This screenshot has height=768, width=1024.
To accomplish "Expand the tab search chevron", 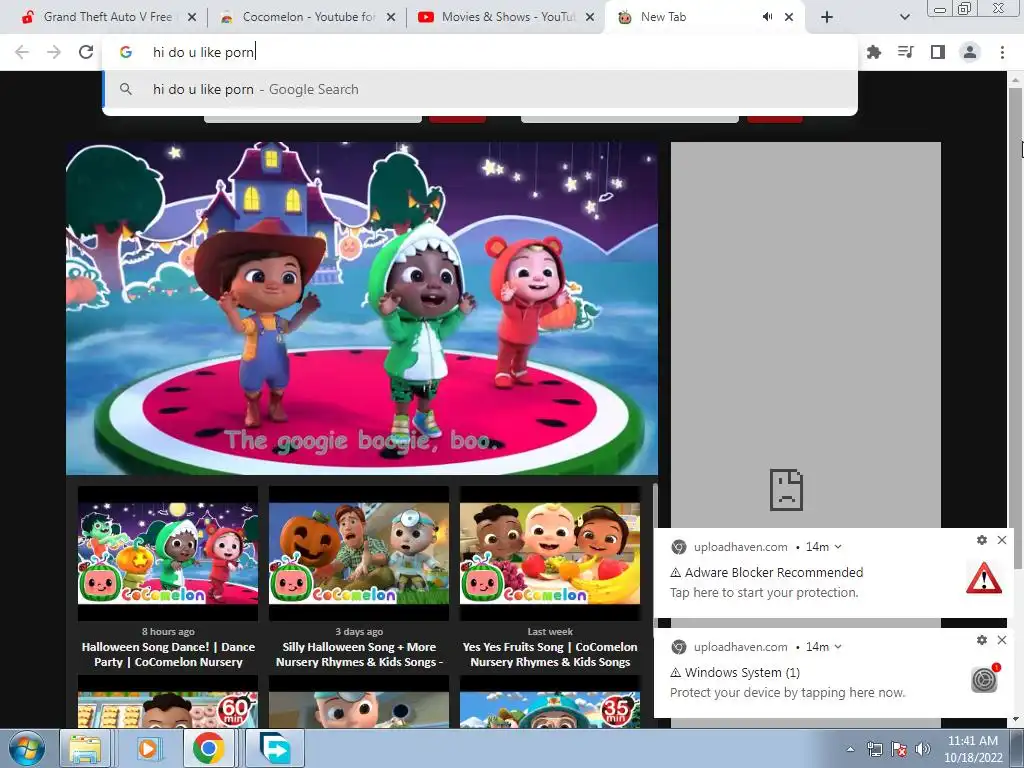I will [x=904, y=17].
